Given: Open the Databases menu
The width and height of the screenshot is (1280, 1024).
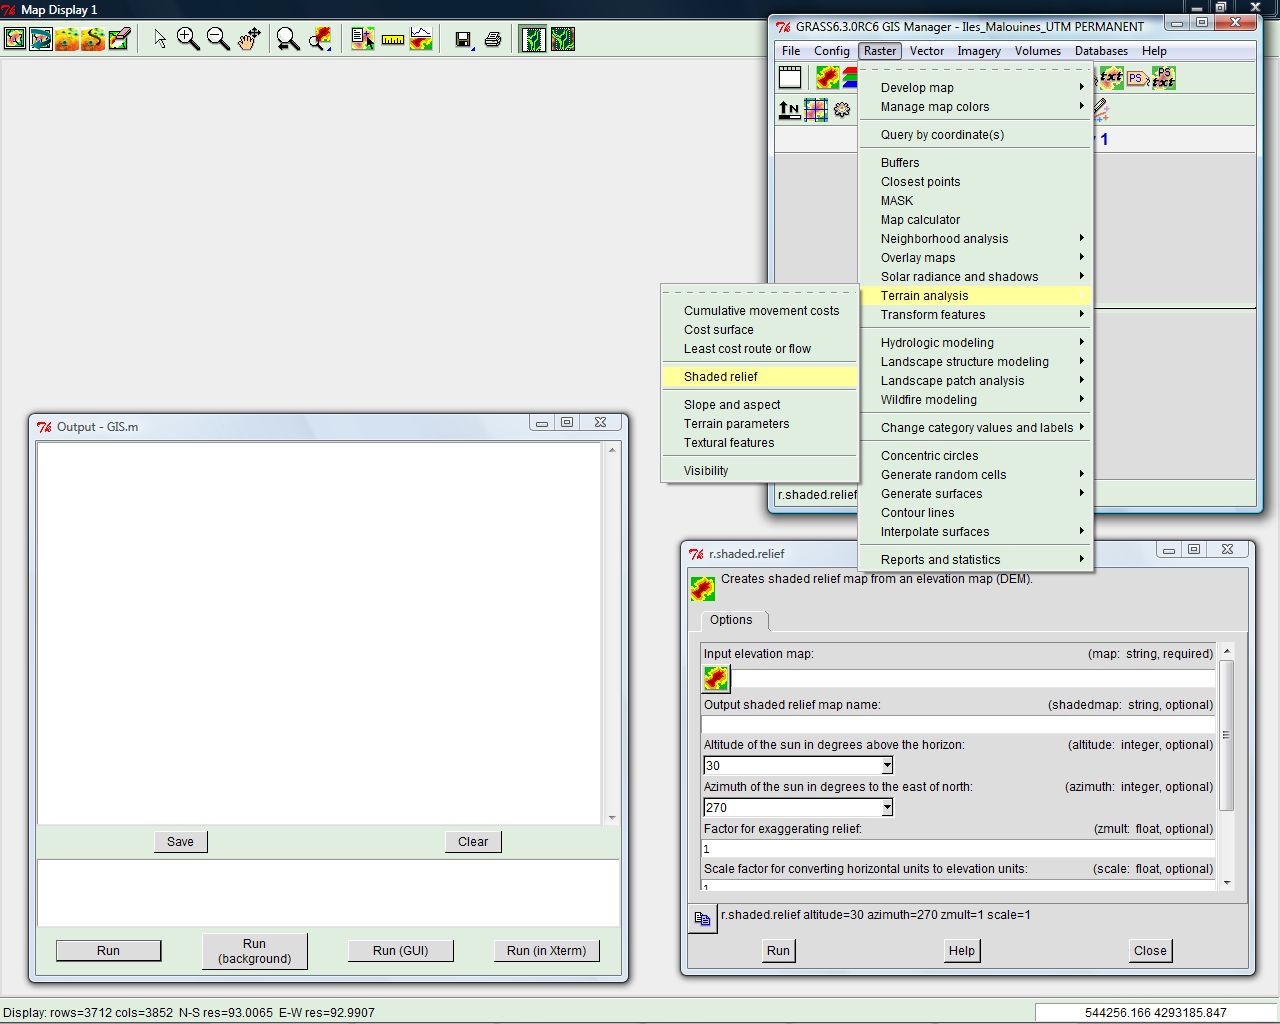Looking at the screenshot, I should coord(1101,51).
